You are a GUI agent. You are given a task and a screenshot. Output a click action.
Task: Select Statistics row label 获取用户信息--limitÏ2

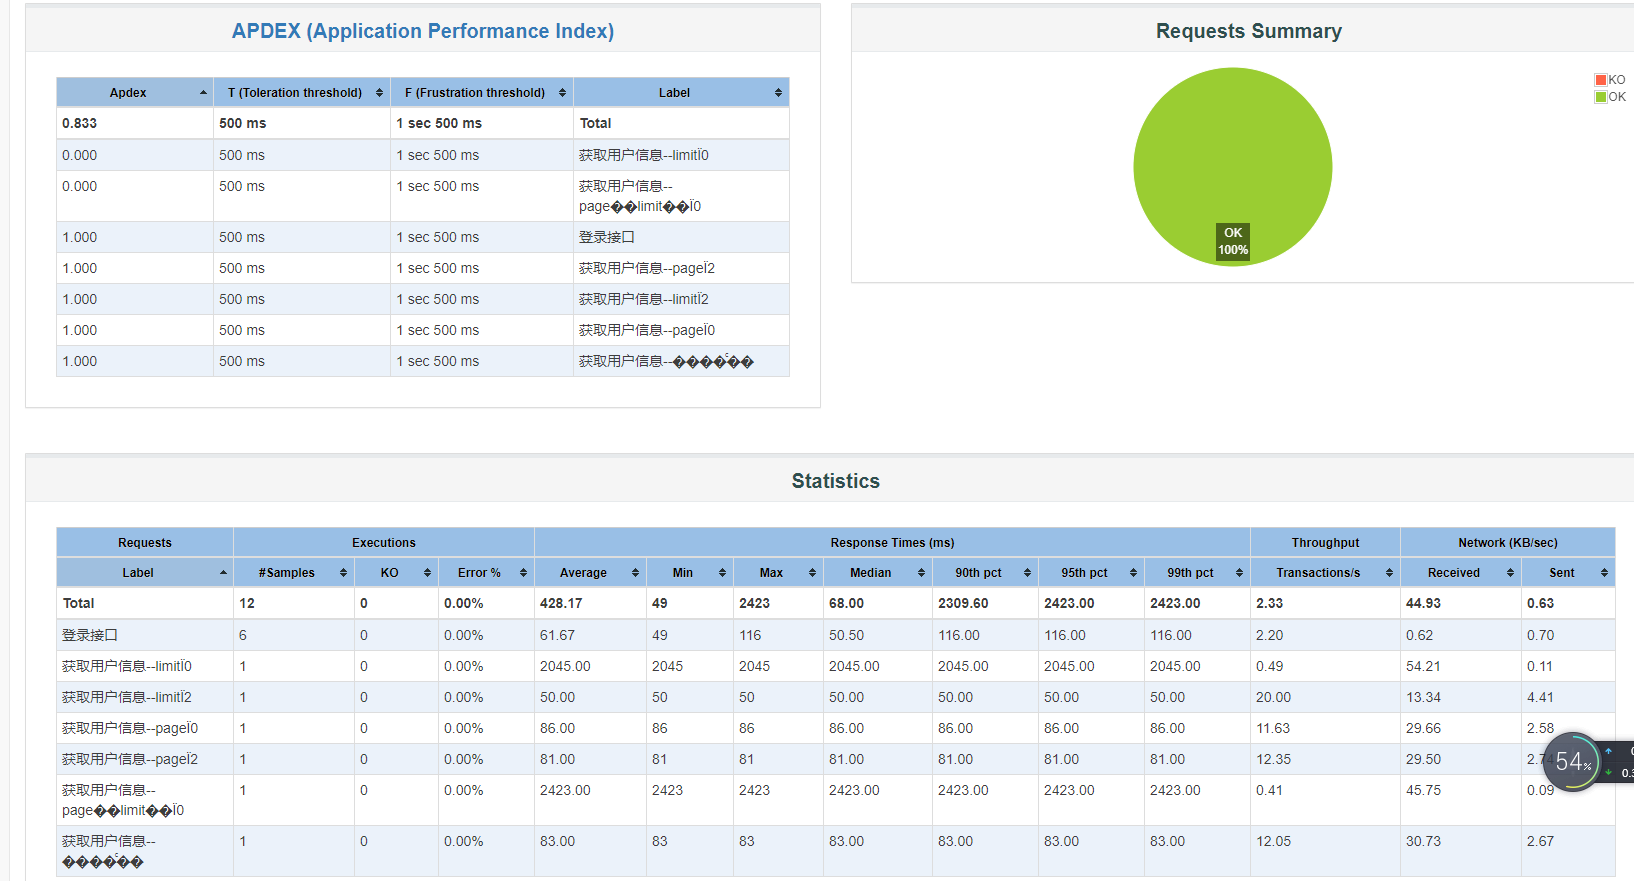127,697
